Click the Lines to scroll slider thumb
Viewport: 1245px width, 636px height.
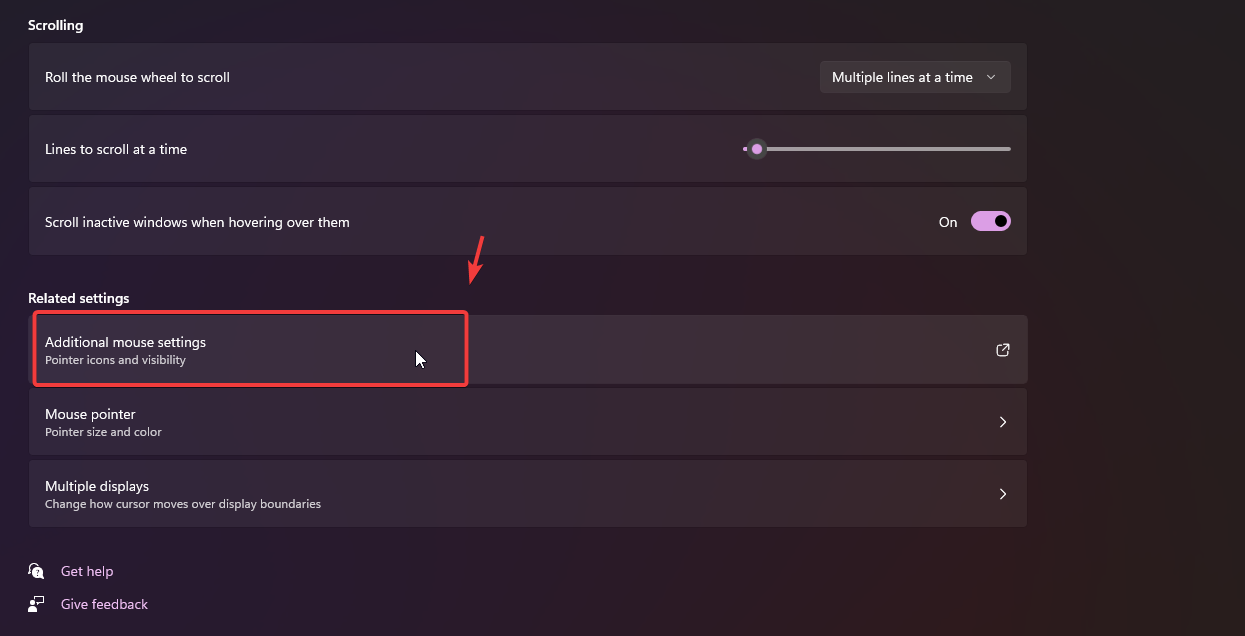[x=757, y=149]
